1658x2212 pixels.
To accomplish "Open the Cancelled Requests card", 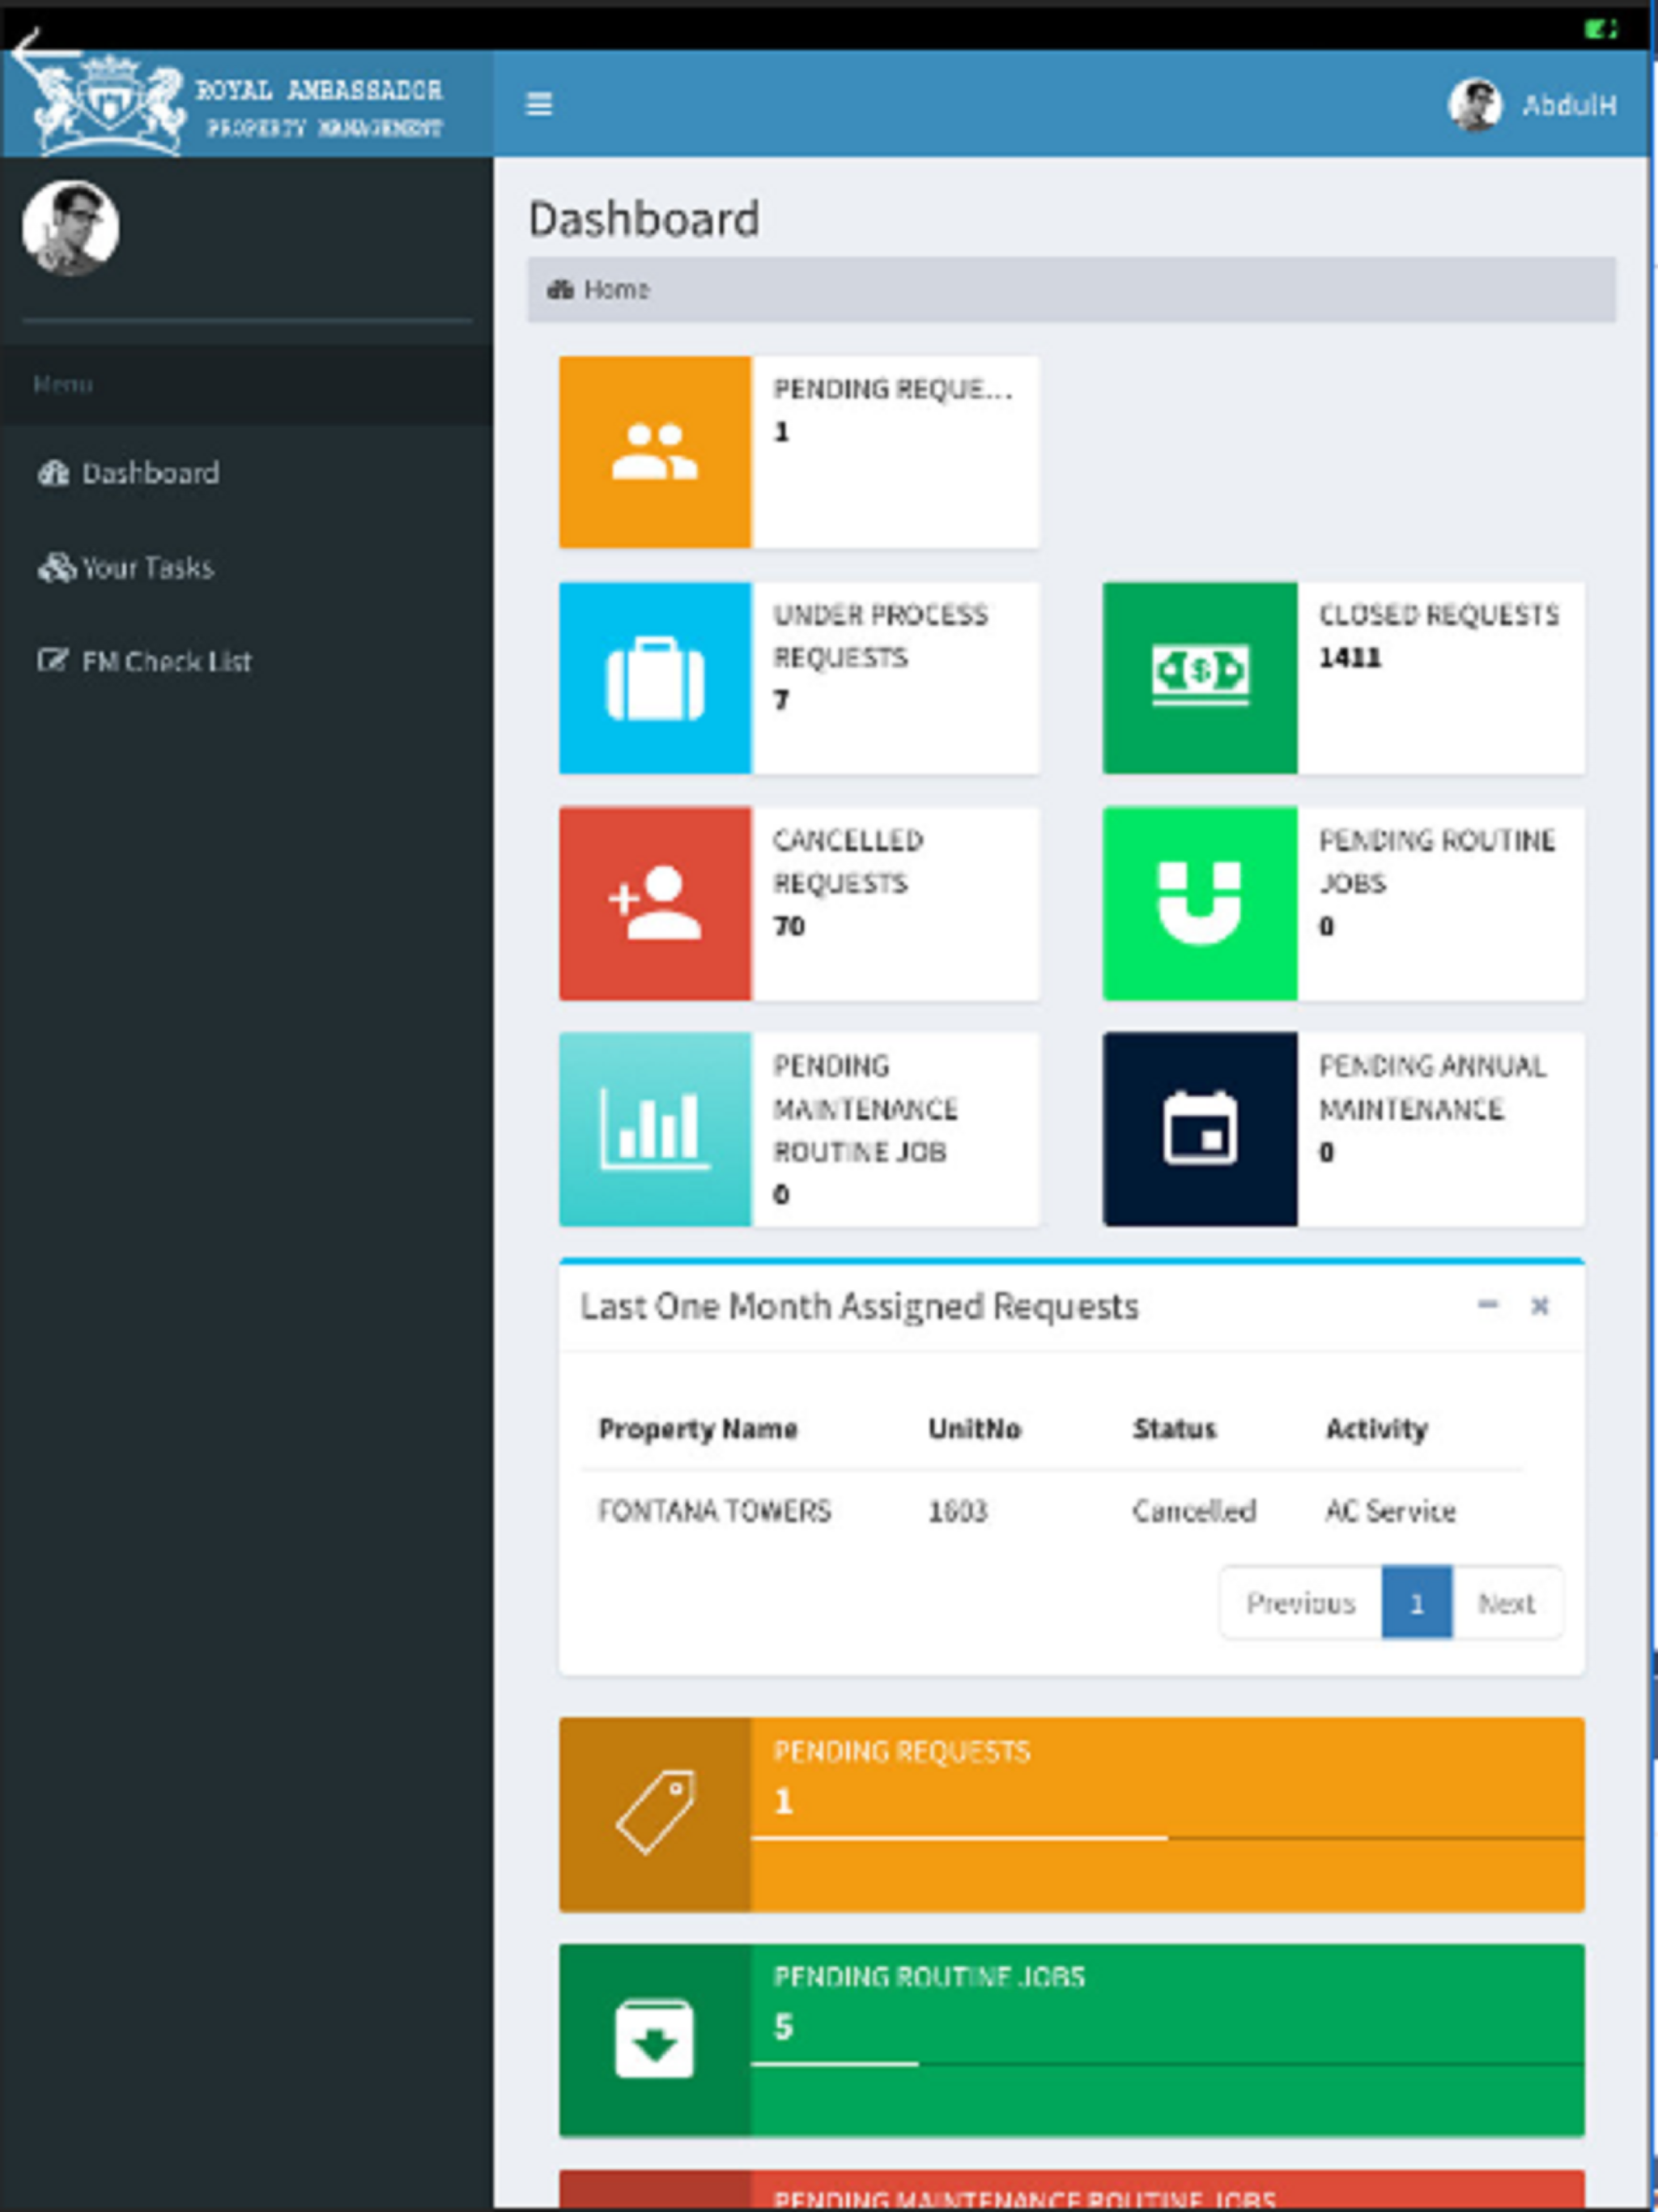I will pos(799,903).
